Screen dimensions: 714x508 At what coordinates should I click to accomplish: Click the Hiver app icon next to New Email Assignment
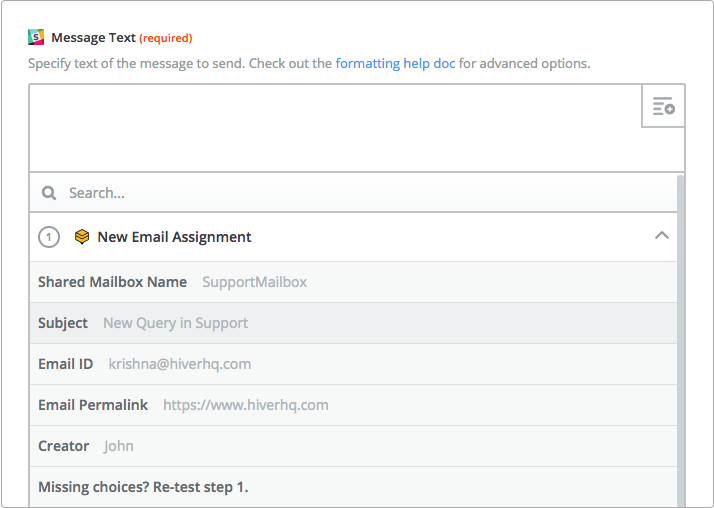[x=82, y=237]
